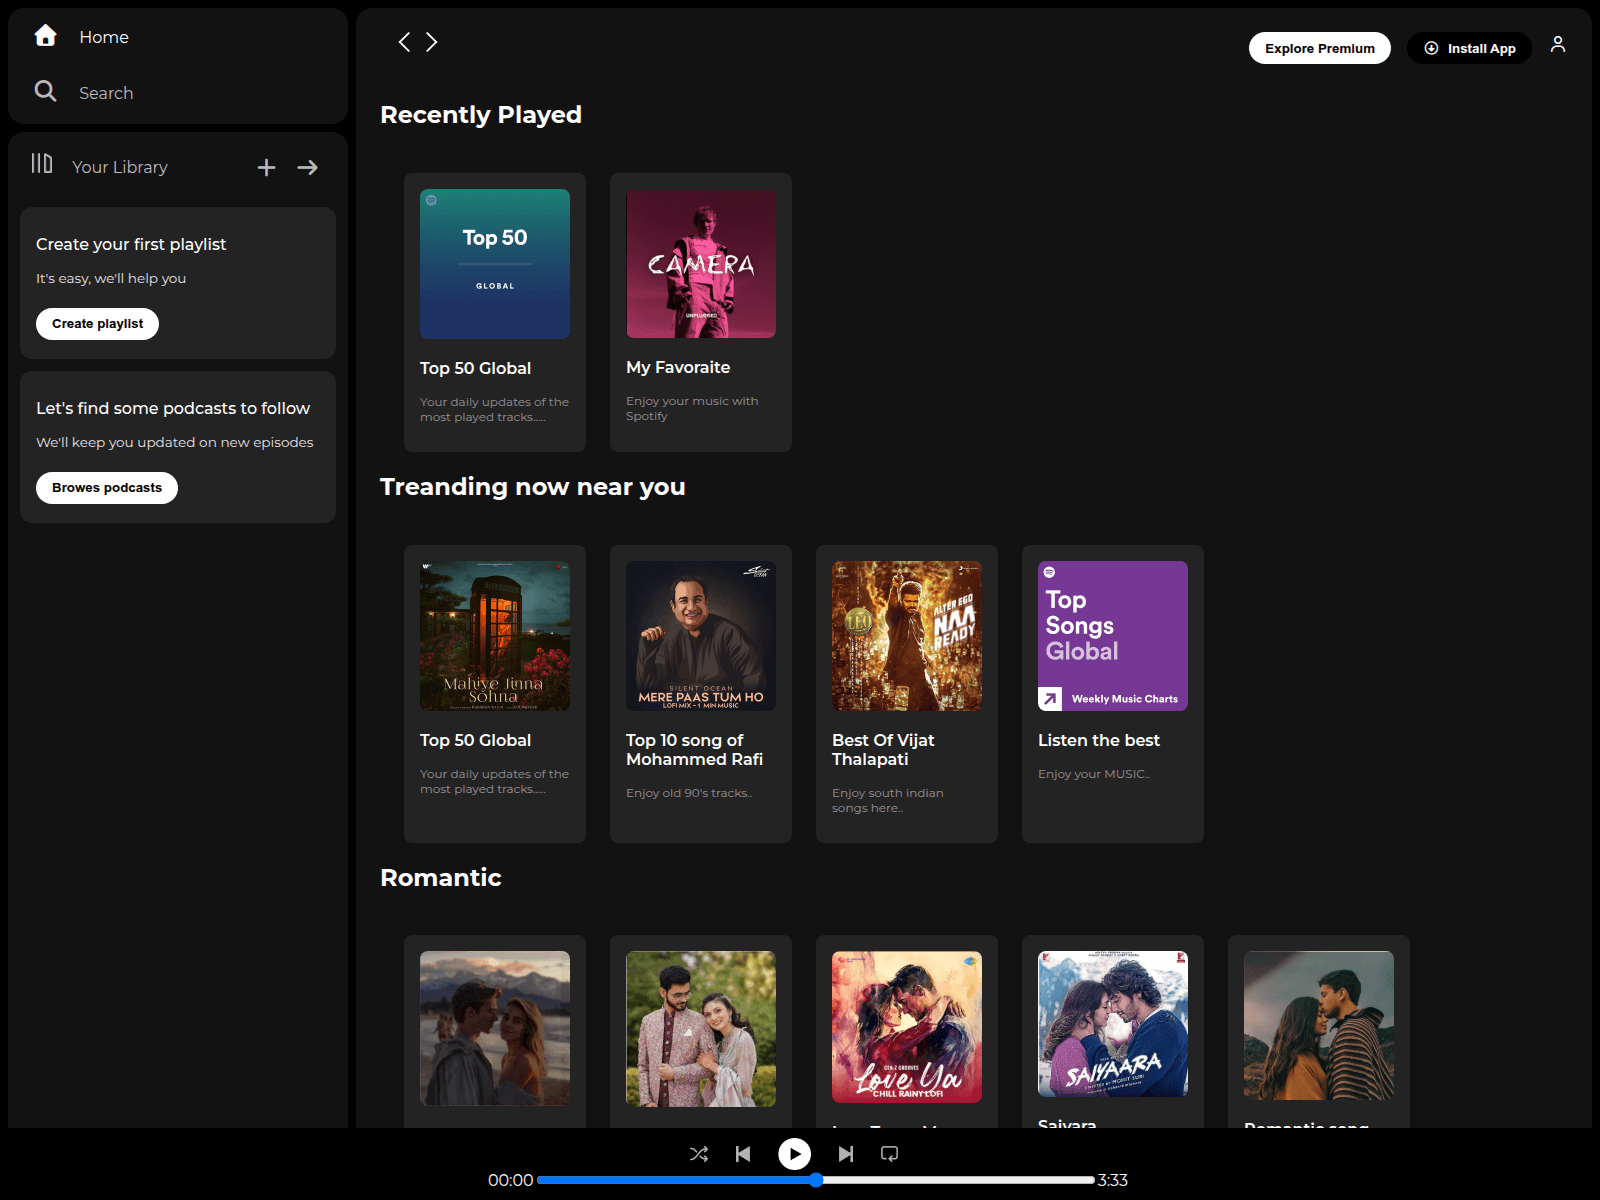Open the Your Library bars icon
1600x1200 pixels.
pyautogui.click(x=42, y=163)
